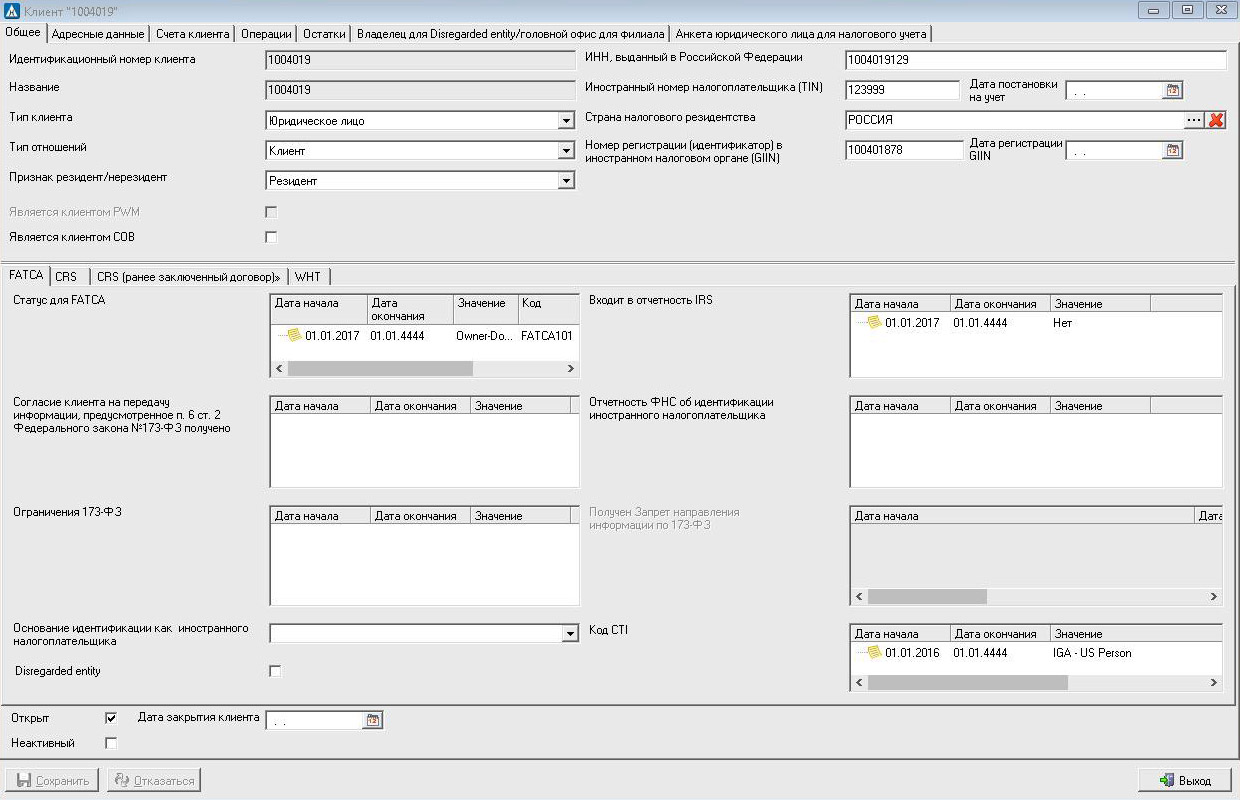Open calendar for Дата постановки на учет
Image resolution: width=1240 pixels, height=800 pixels.
[1173, 91]
